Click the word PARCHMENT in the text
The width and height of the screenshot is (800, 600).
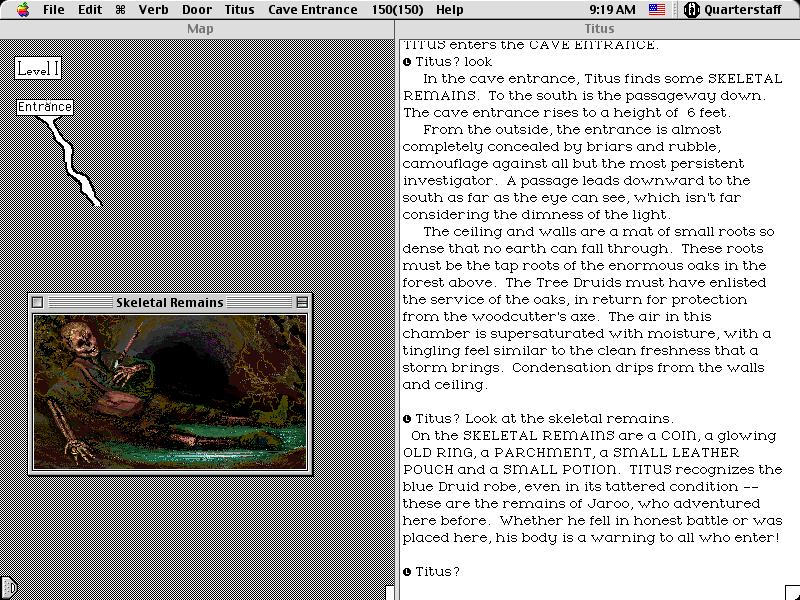(x=543, y=453)
